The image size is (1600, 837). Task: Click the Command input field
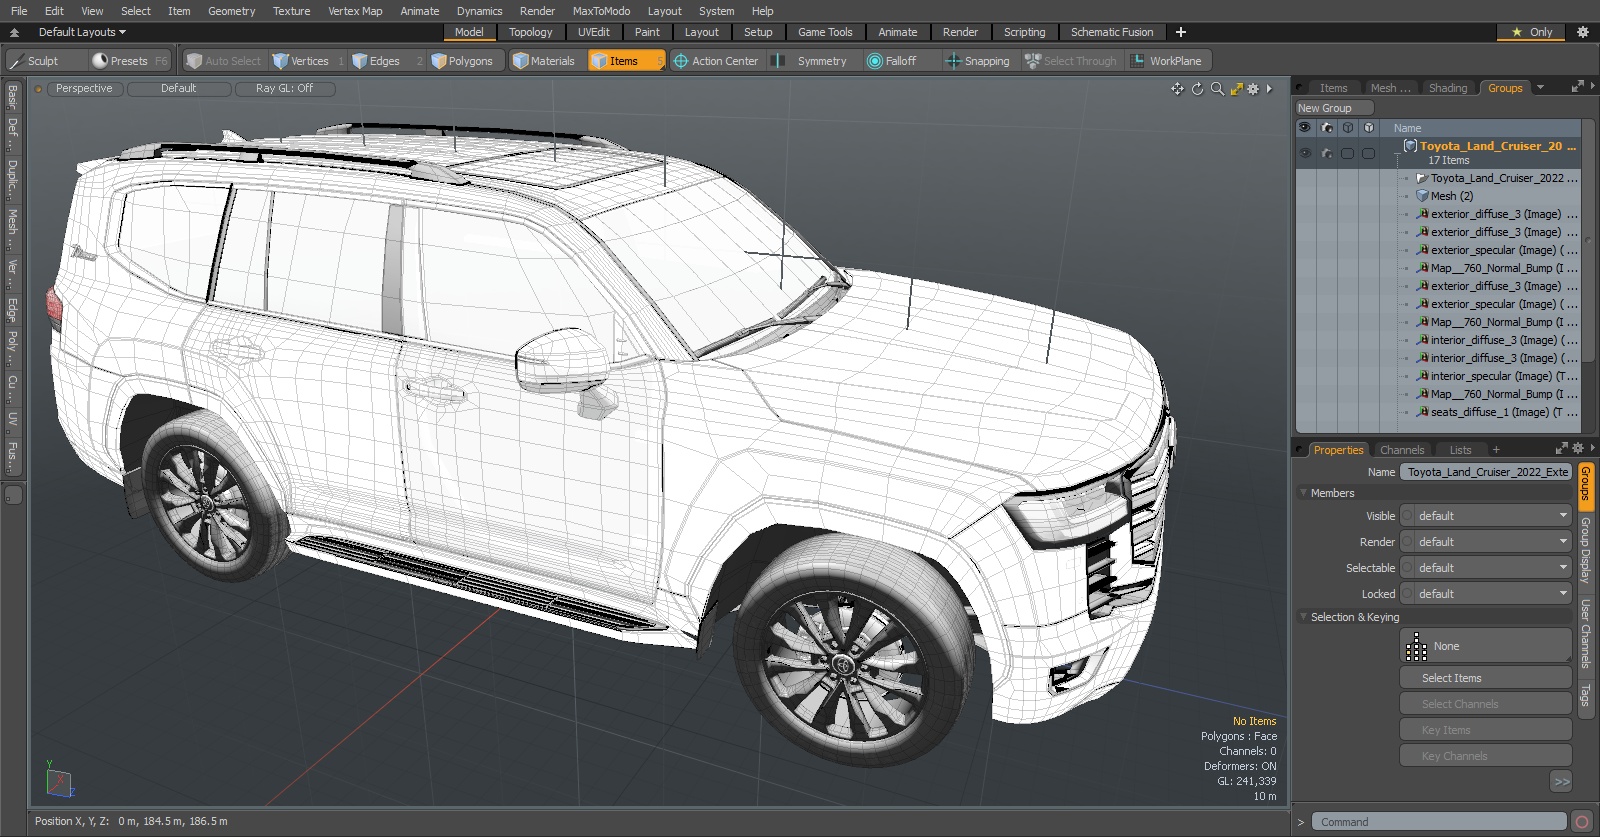click(x=1438, y=822)
